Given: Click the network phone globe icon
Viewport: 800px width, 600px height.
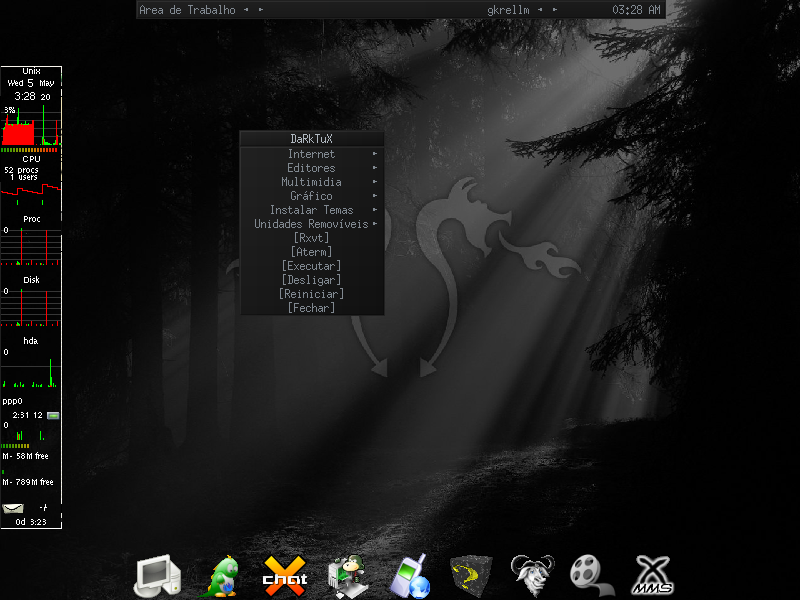Looking at the screenshot, I should (x=411, y=577).
